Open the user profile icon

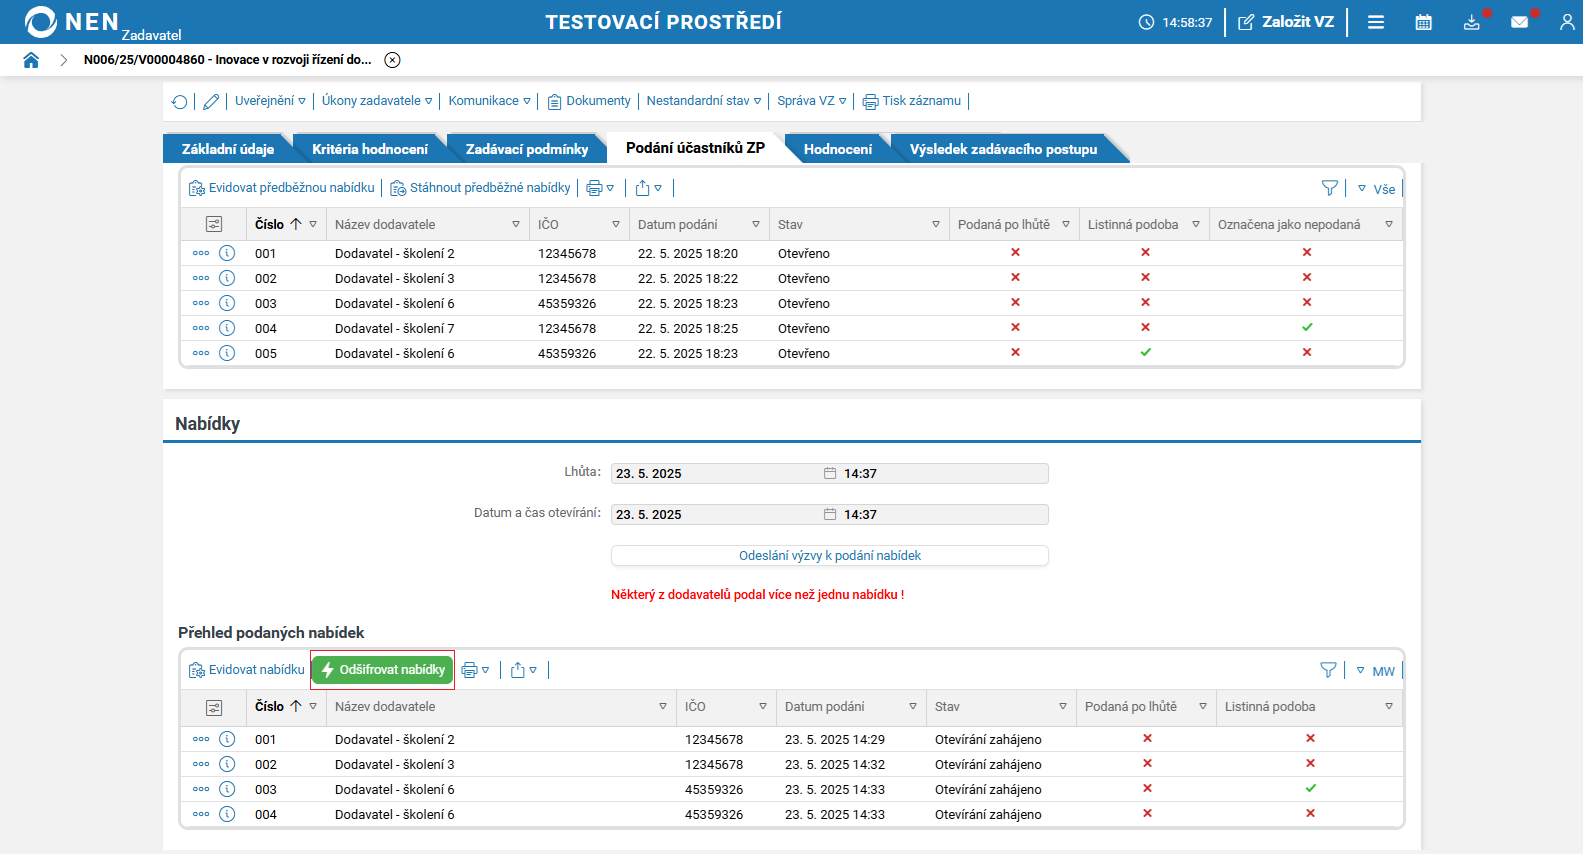click(x=1566, y=22)
